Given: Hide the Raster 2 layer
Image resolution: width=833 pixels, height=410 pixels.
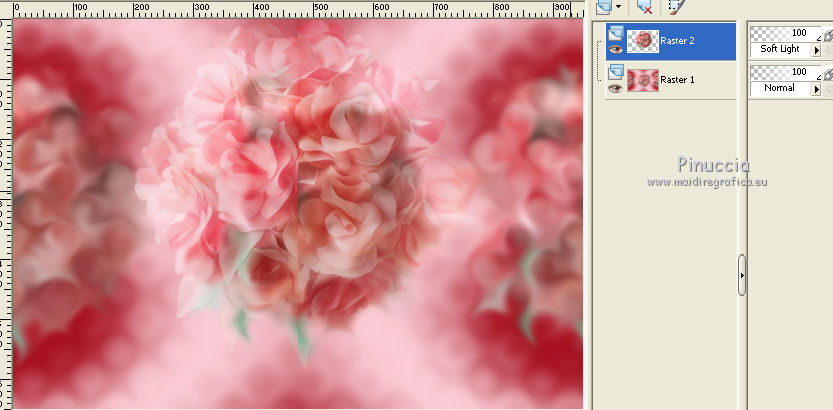Looking at the screenshot, I should pyautogui.click(x=615, y=49).
